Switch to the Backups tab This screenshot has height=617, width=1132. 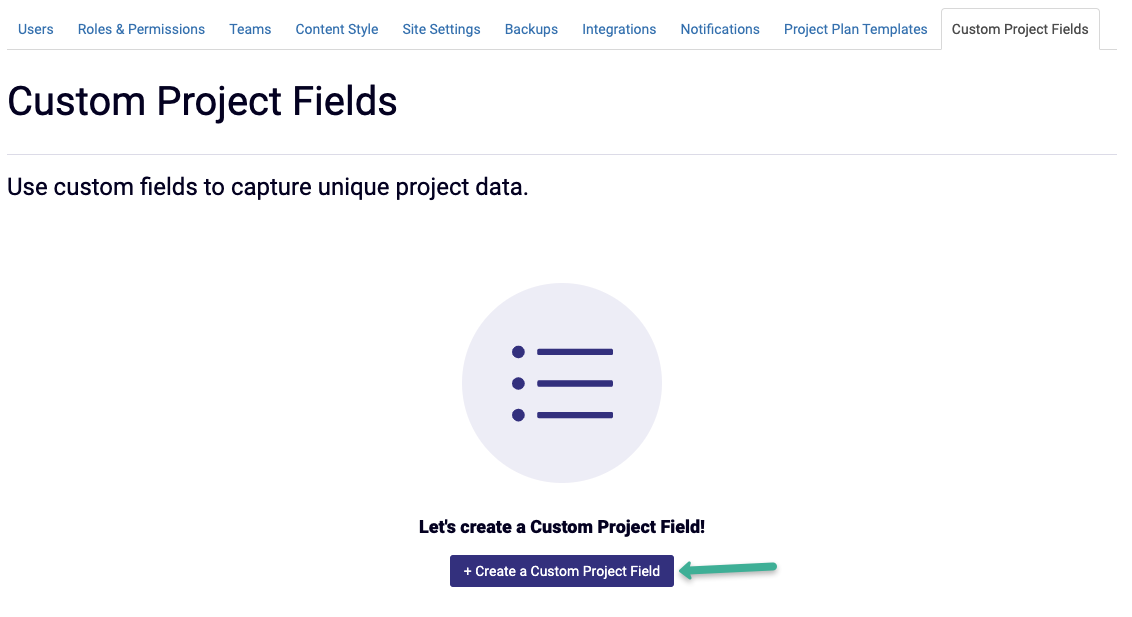[x=531, y=30]
